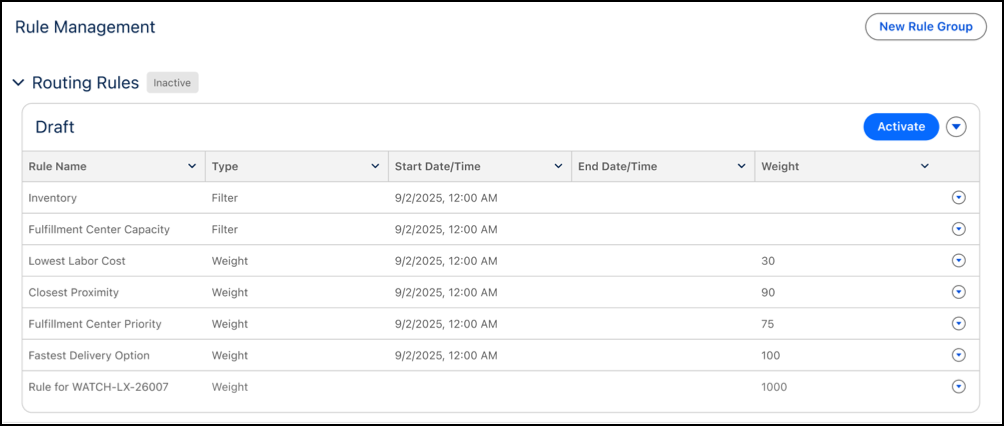Click start date in Fastest Delivery Option row
Image resolution: width=1004 pixels, height=426 pixels.
(446, 355)
